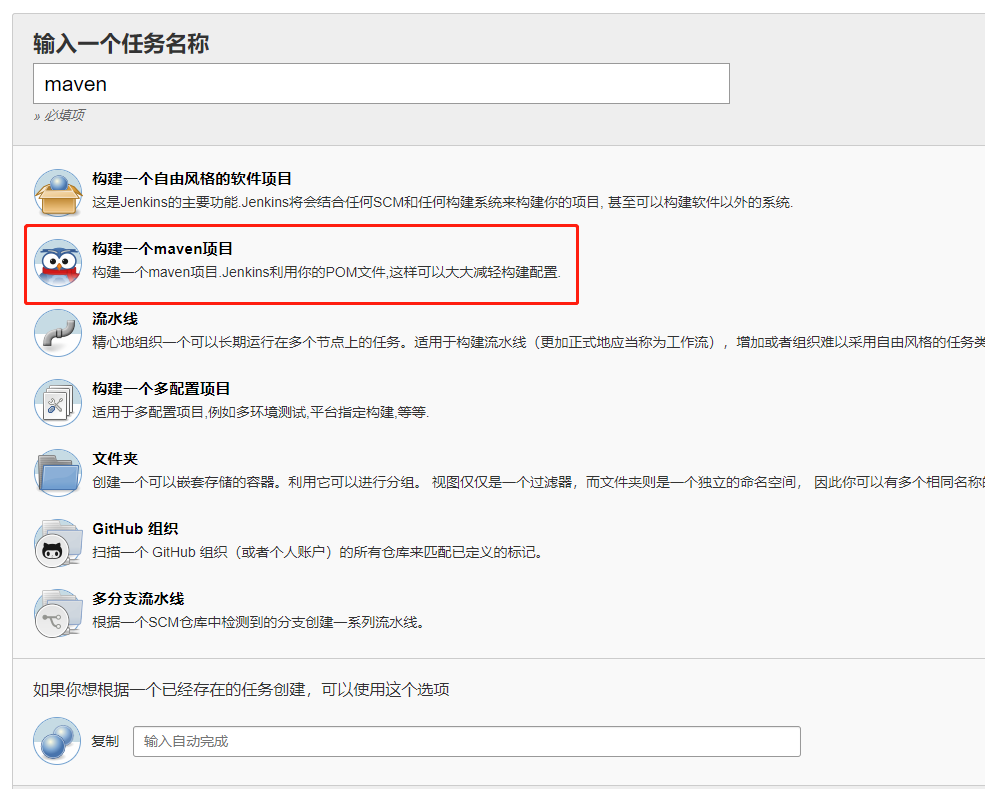Click the 复制 label
The height and width of the screenshot is (789, 985).
point(105,741)
